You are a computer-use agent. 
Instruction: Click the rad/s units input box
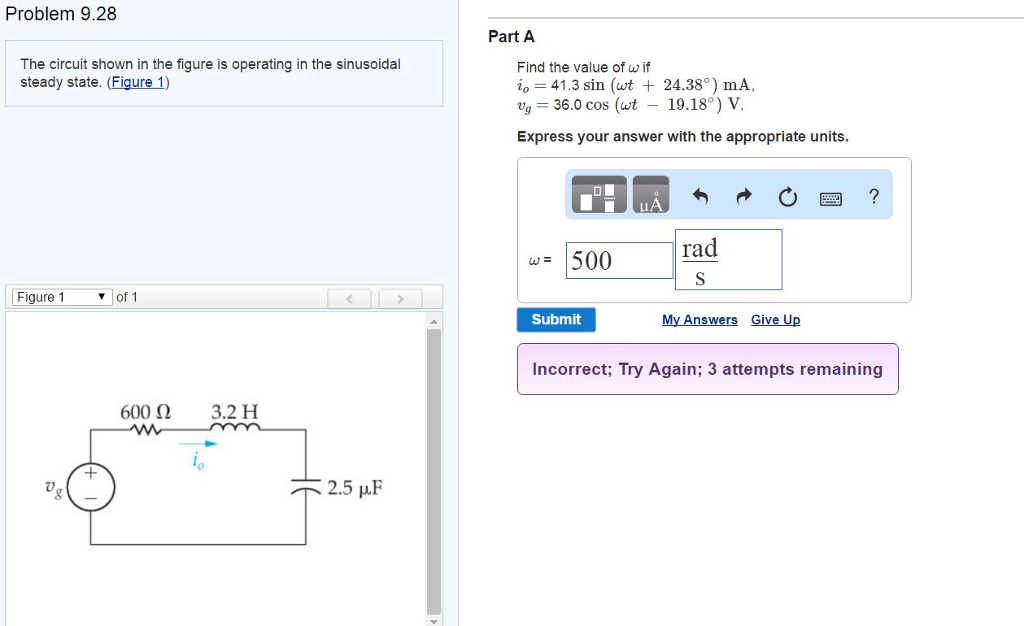tap(728, 259)
